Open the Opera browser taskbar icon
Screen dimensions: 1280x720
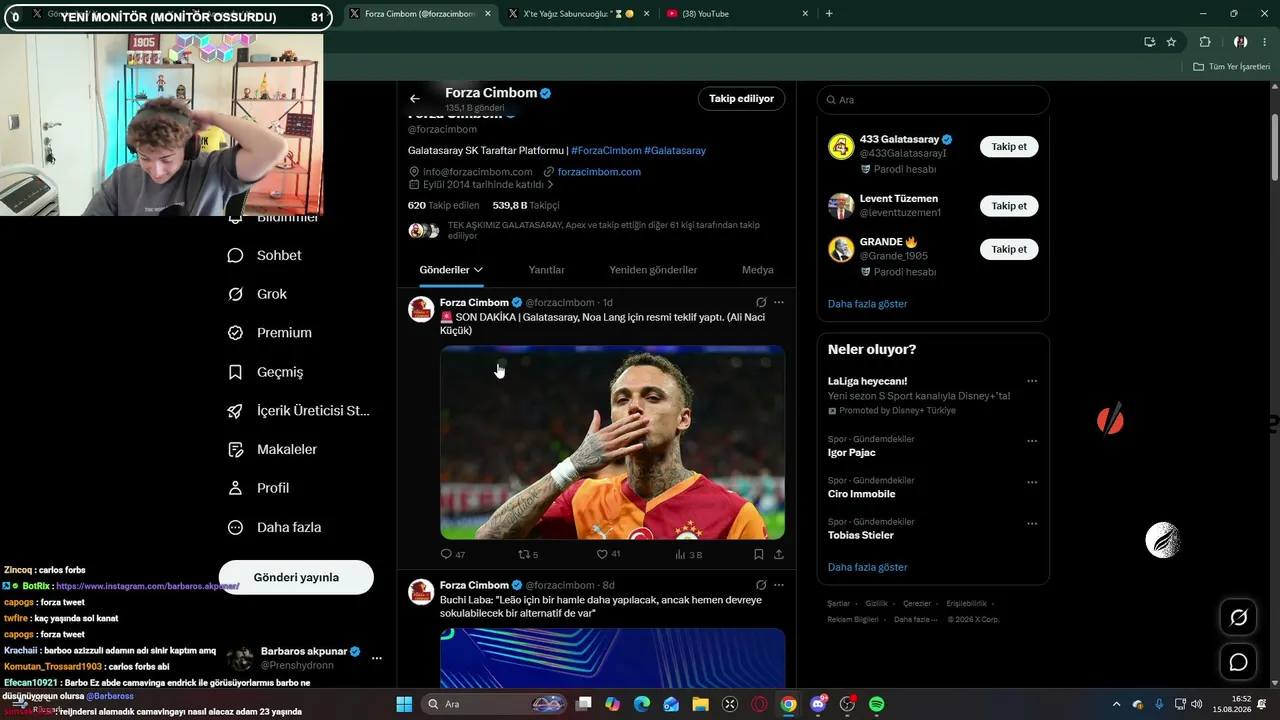(759, 704)
